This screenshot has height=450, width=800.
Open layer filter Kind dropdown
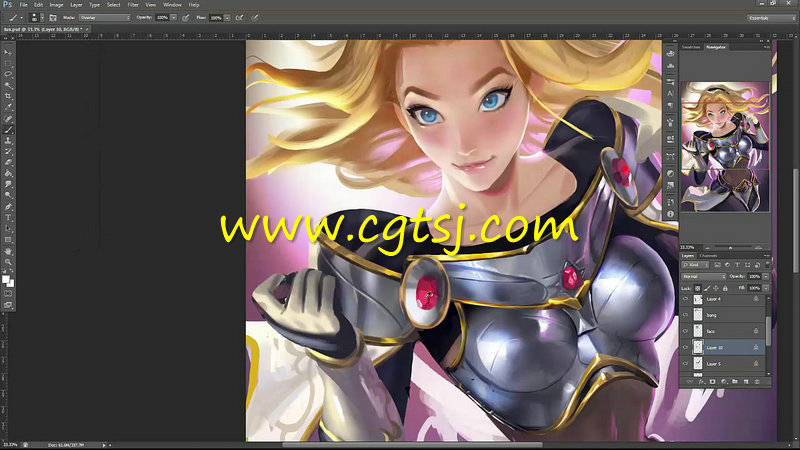pyautogui.click(x=695, y=265)
